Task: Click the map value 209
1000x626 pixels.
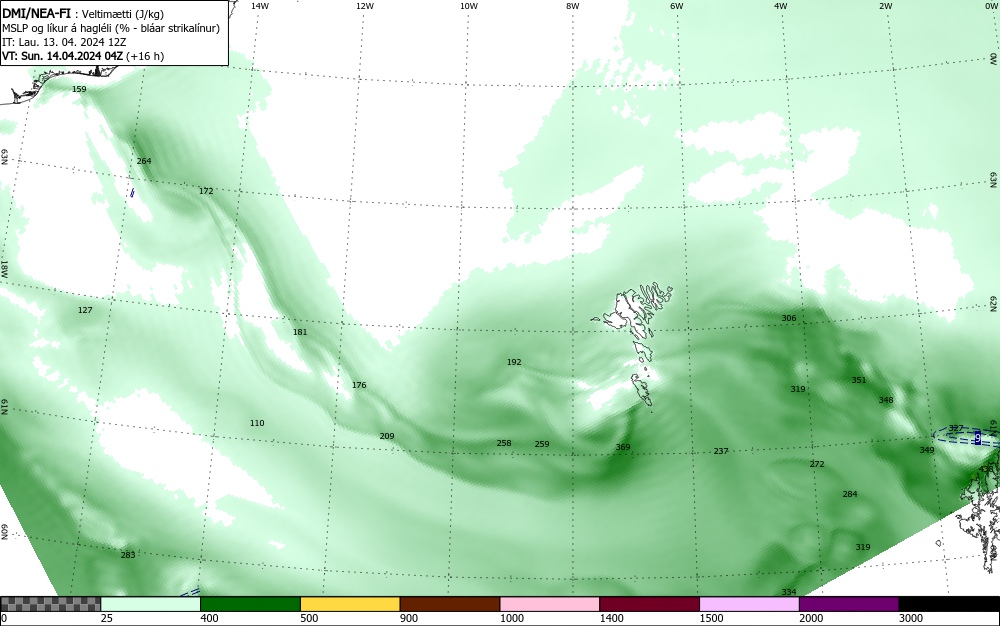Action: pyautogui.click(x=387, y=436)
